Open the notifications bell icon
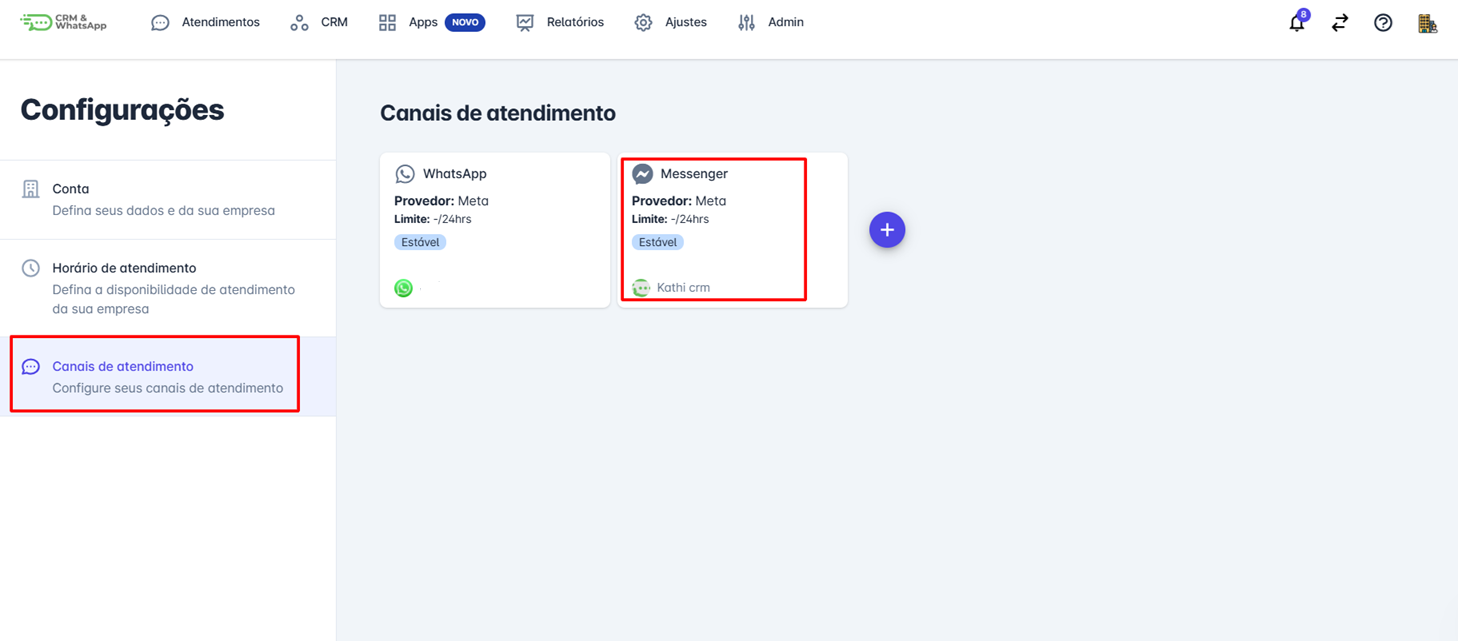Viewport: 1458px width, 641px height. tap(1296, 22)
